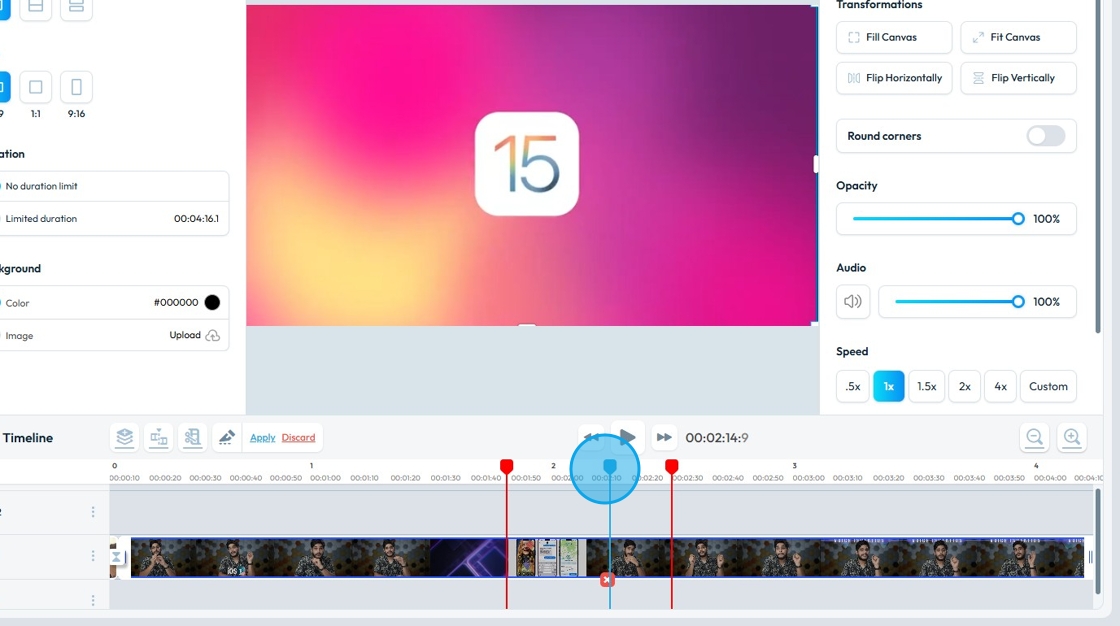Open the black background color swatch
Image resolution: width=1120 pixels, height=626 pixels.
click(x=212, y=302)
